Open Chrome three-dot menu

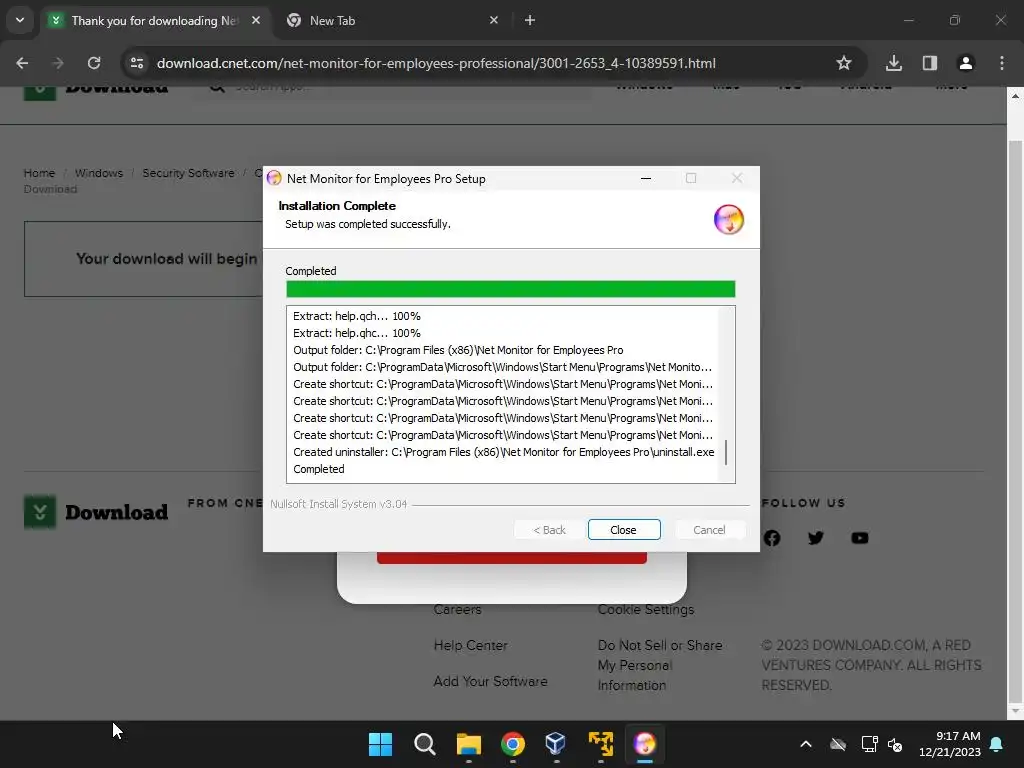pyautogui.click(x=1002, y=63)
